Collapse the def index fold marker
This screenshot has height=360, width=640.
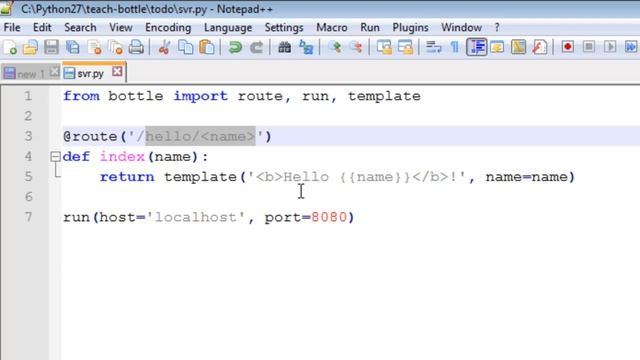pyautogui.click(x=55, y=156)
